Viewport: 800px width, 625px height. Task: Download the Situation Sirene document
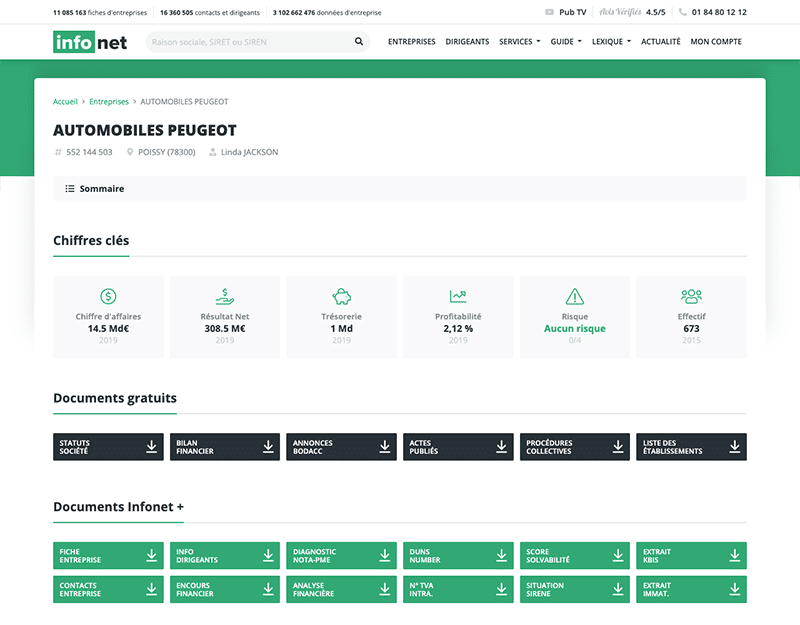click(574, 589)
